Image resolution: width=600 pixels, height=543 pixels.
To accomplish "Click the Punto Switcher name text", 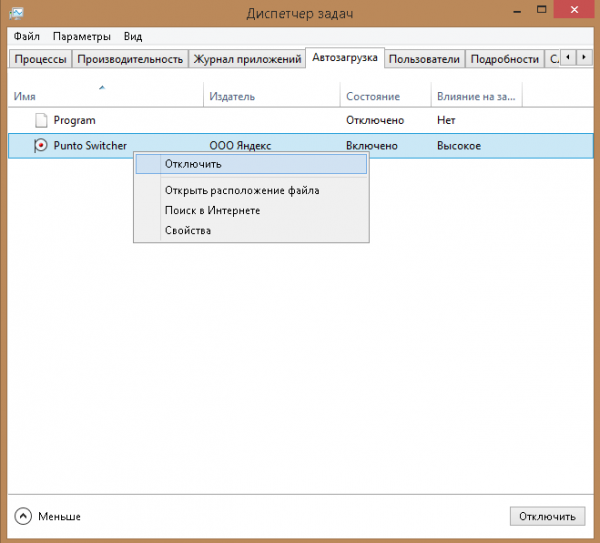I will [x=90, y=145].
